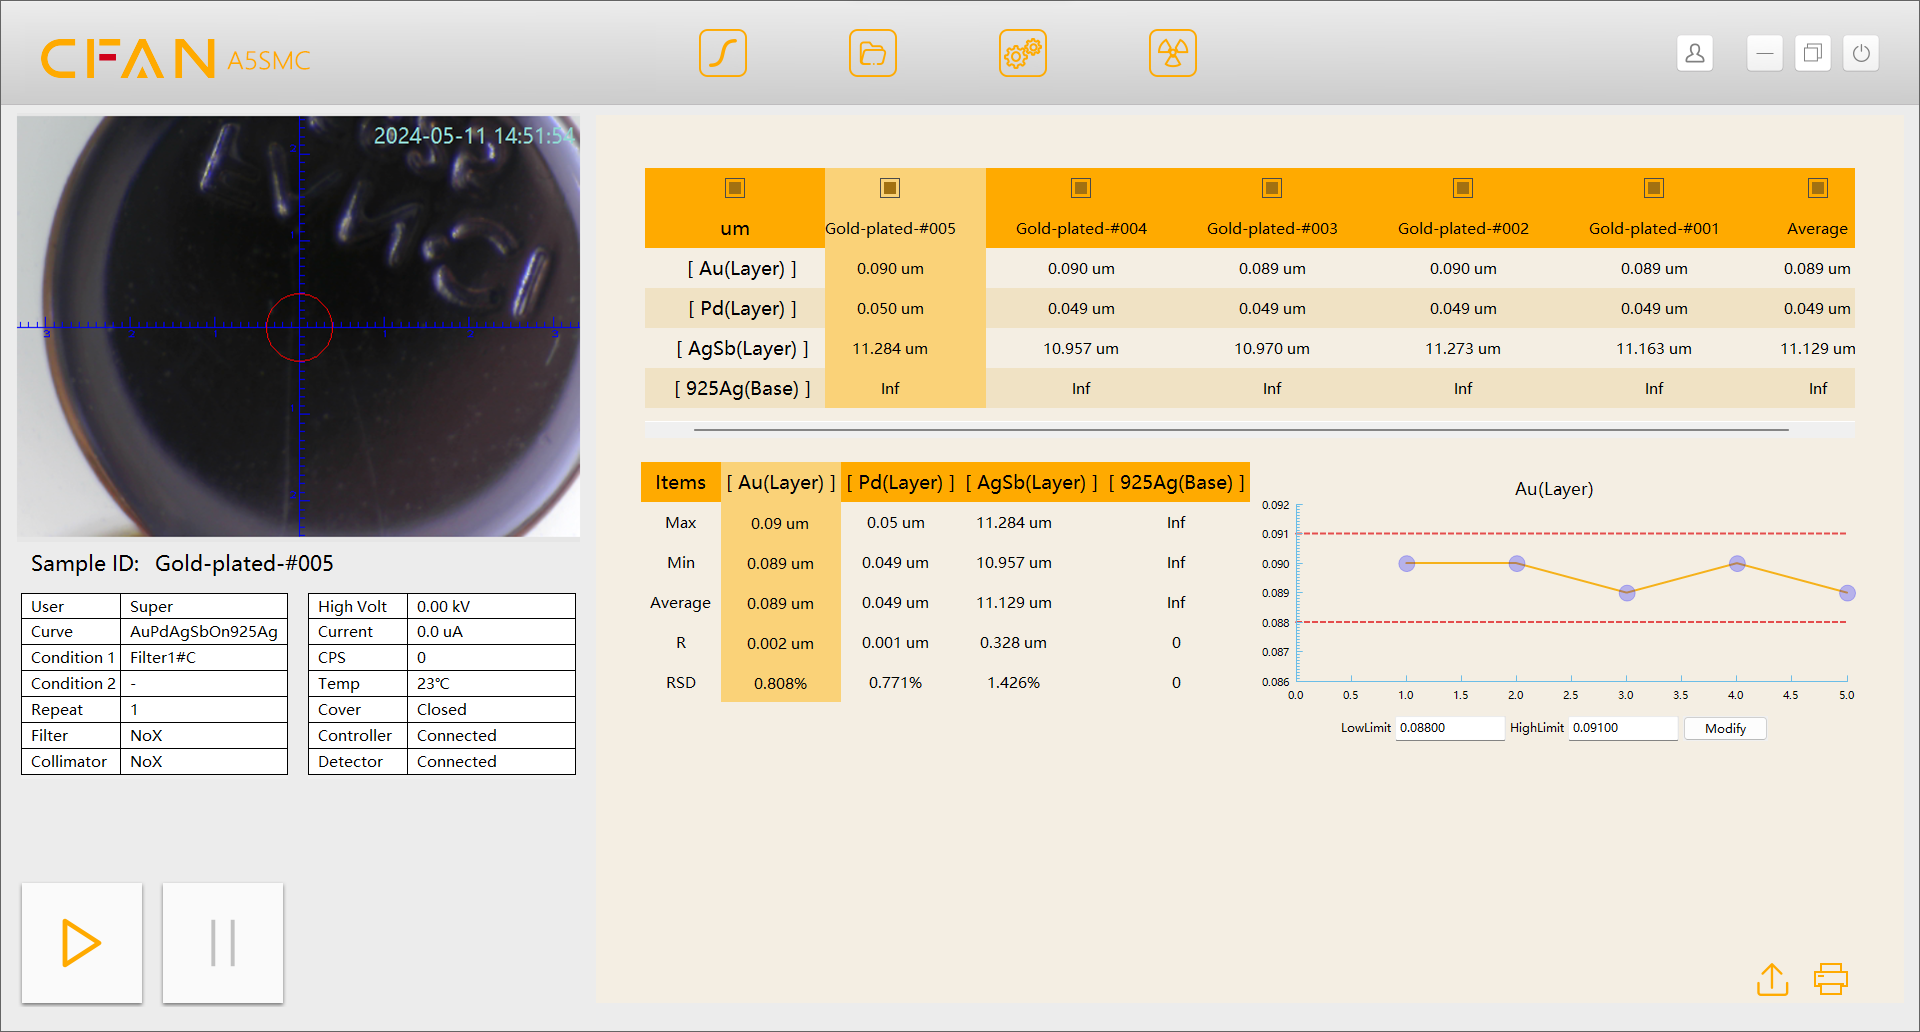Open the measurement curve icon in the toolbar
1920x1032 pixels.
click(723, 53)
